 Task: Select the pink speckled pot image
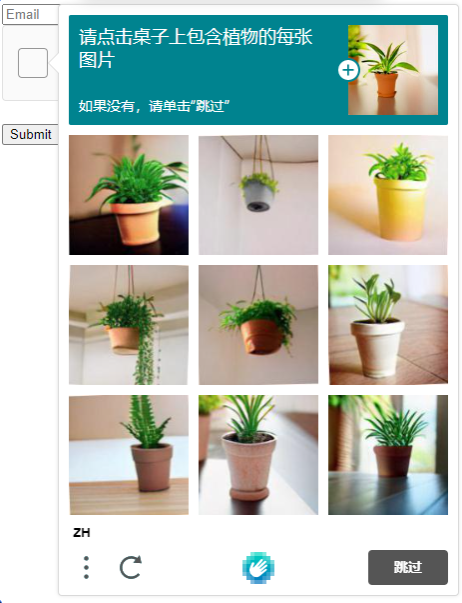[259, 455]
